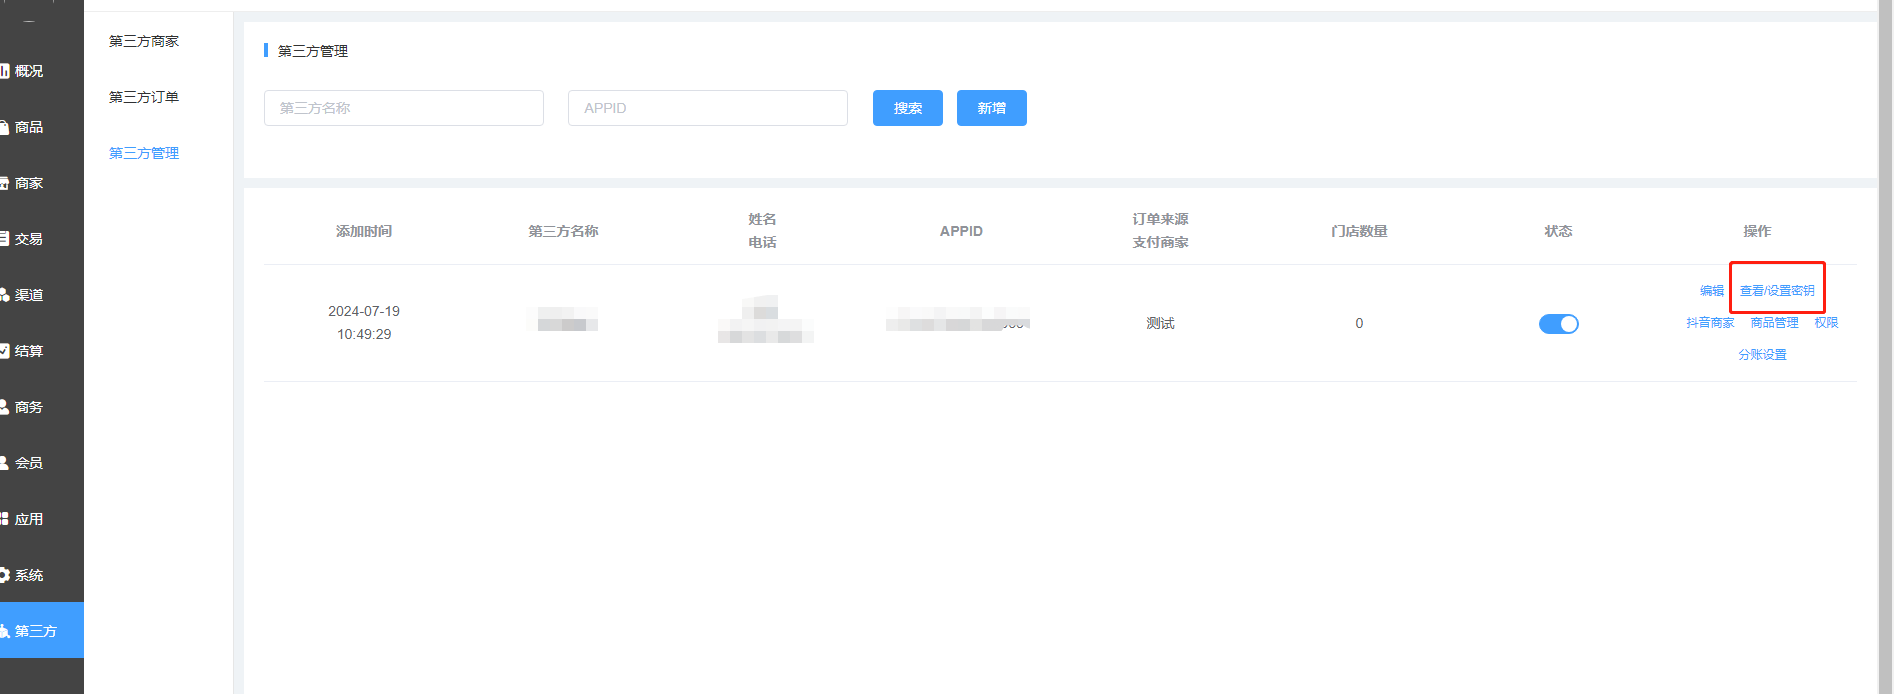Click the 抖音商家 link
1894x694 pixels.
pyautogui.click(x=1710, y=323)
